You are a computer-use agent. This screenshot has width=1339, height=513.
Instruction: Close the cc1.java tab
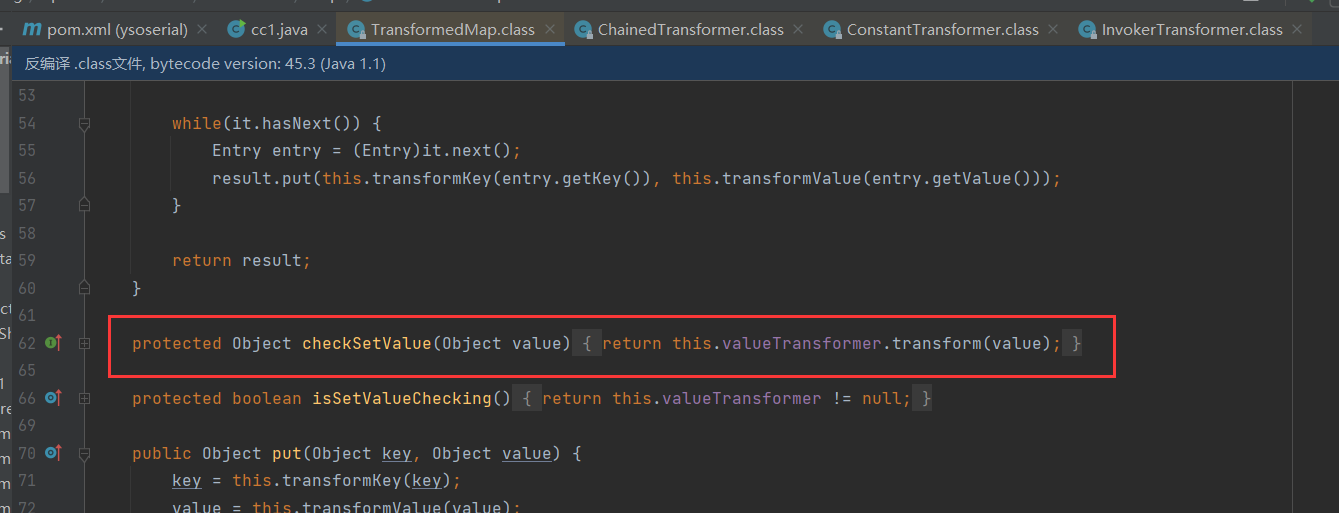(323, 30)
